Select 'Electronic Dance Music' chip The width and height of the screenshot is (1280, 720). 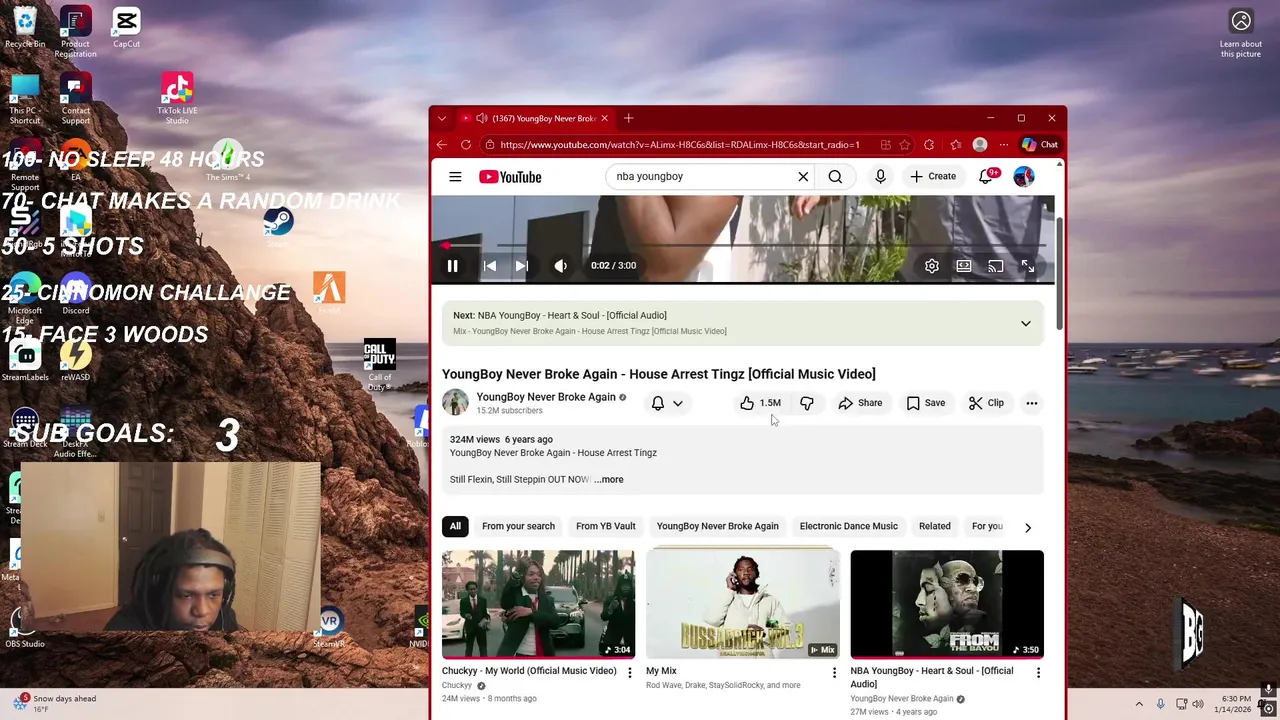[x=848, y=526]
